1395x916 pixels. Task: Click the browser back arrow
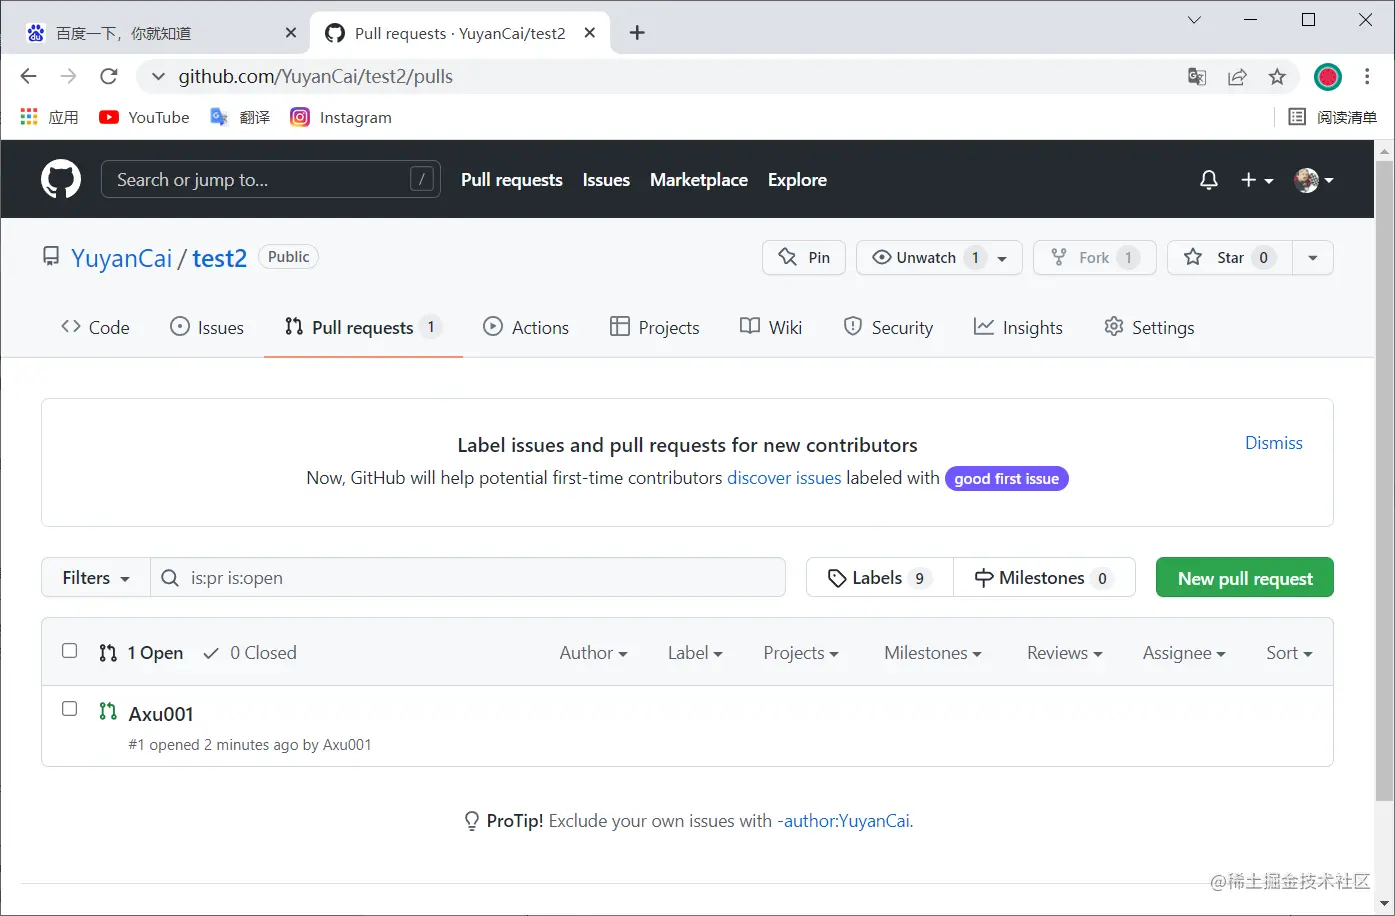click(29, 76)
